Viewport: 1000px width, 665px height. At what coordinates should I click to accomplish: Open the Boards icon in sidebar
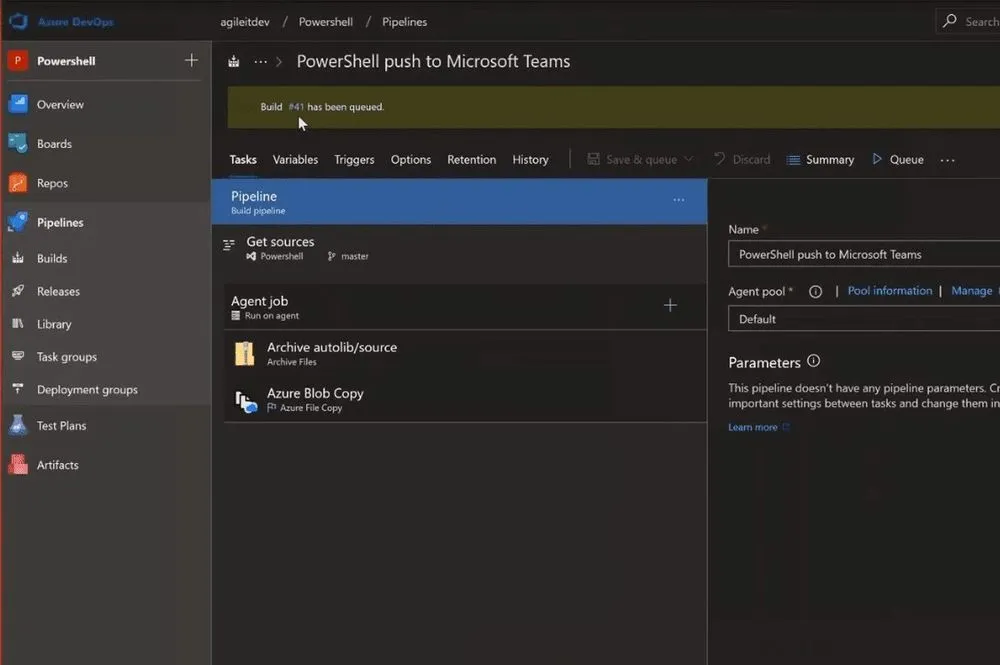coord(18,143)
